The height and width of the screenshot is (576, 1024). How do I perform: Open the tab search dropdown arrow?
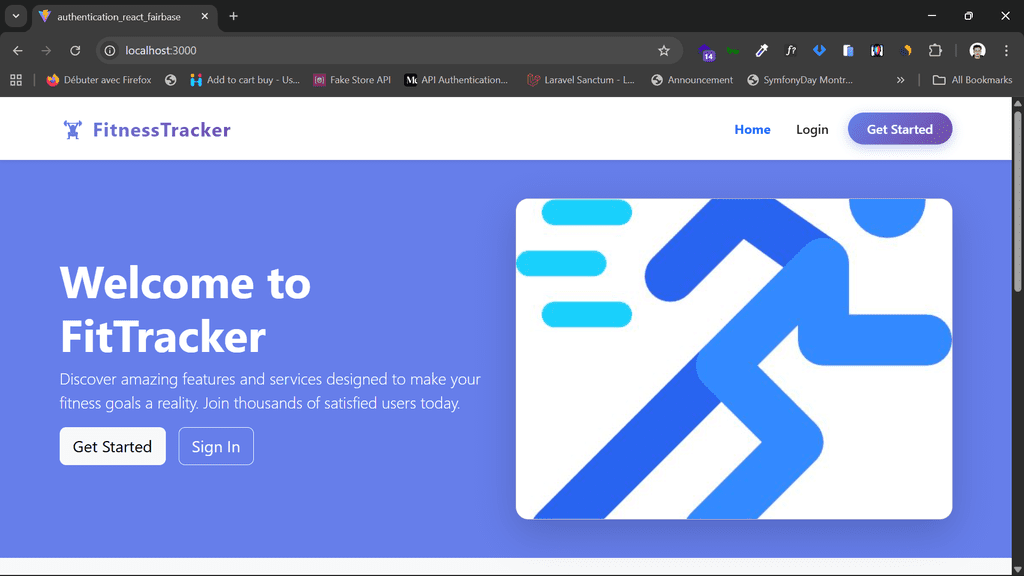click(x=16, y=16)
